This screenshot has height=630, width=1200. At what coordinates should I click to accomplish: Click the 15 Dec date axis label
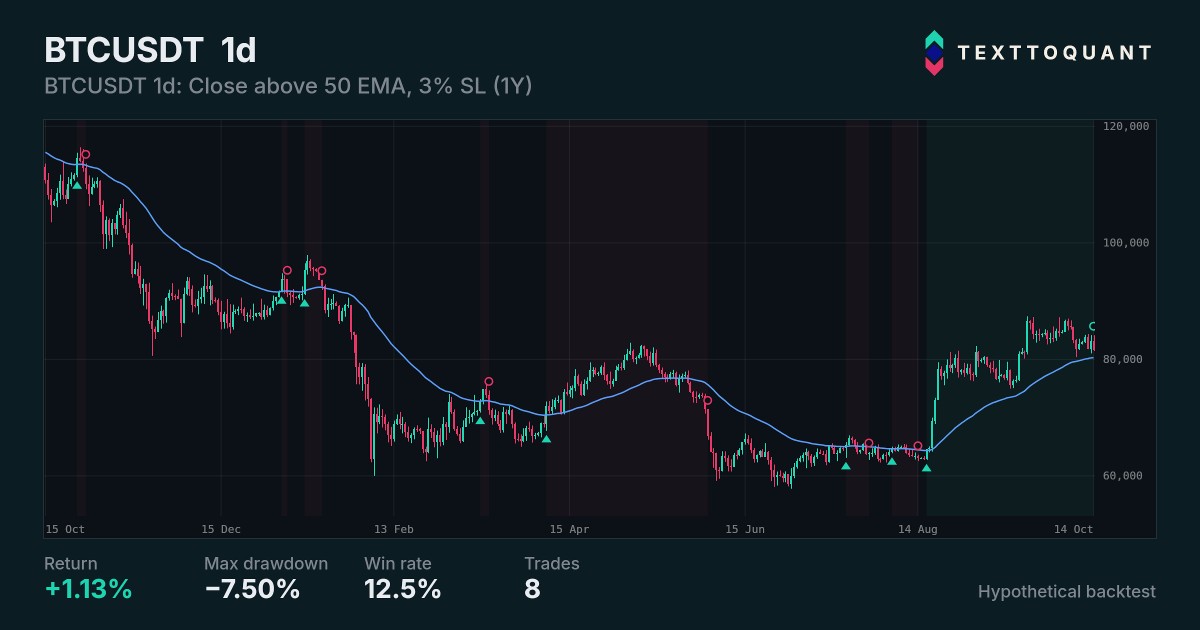point(221,528)
